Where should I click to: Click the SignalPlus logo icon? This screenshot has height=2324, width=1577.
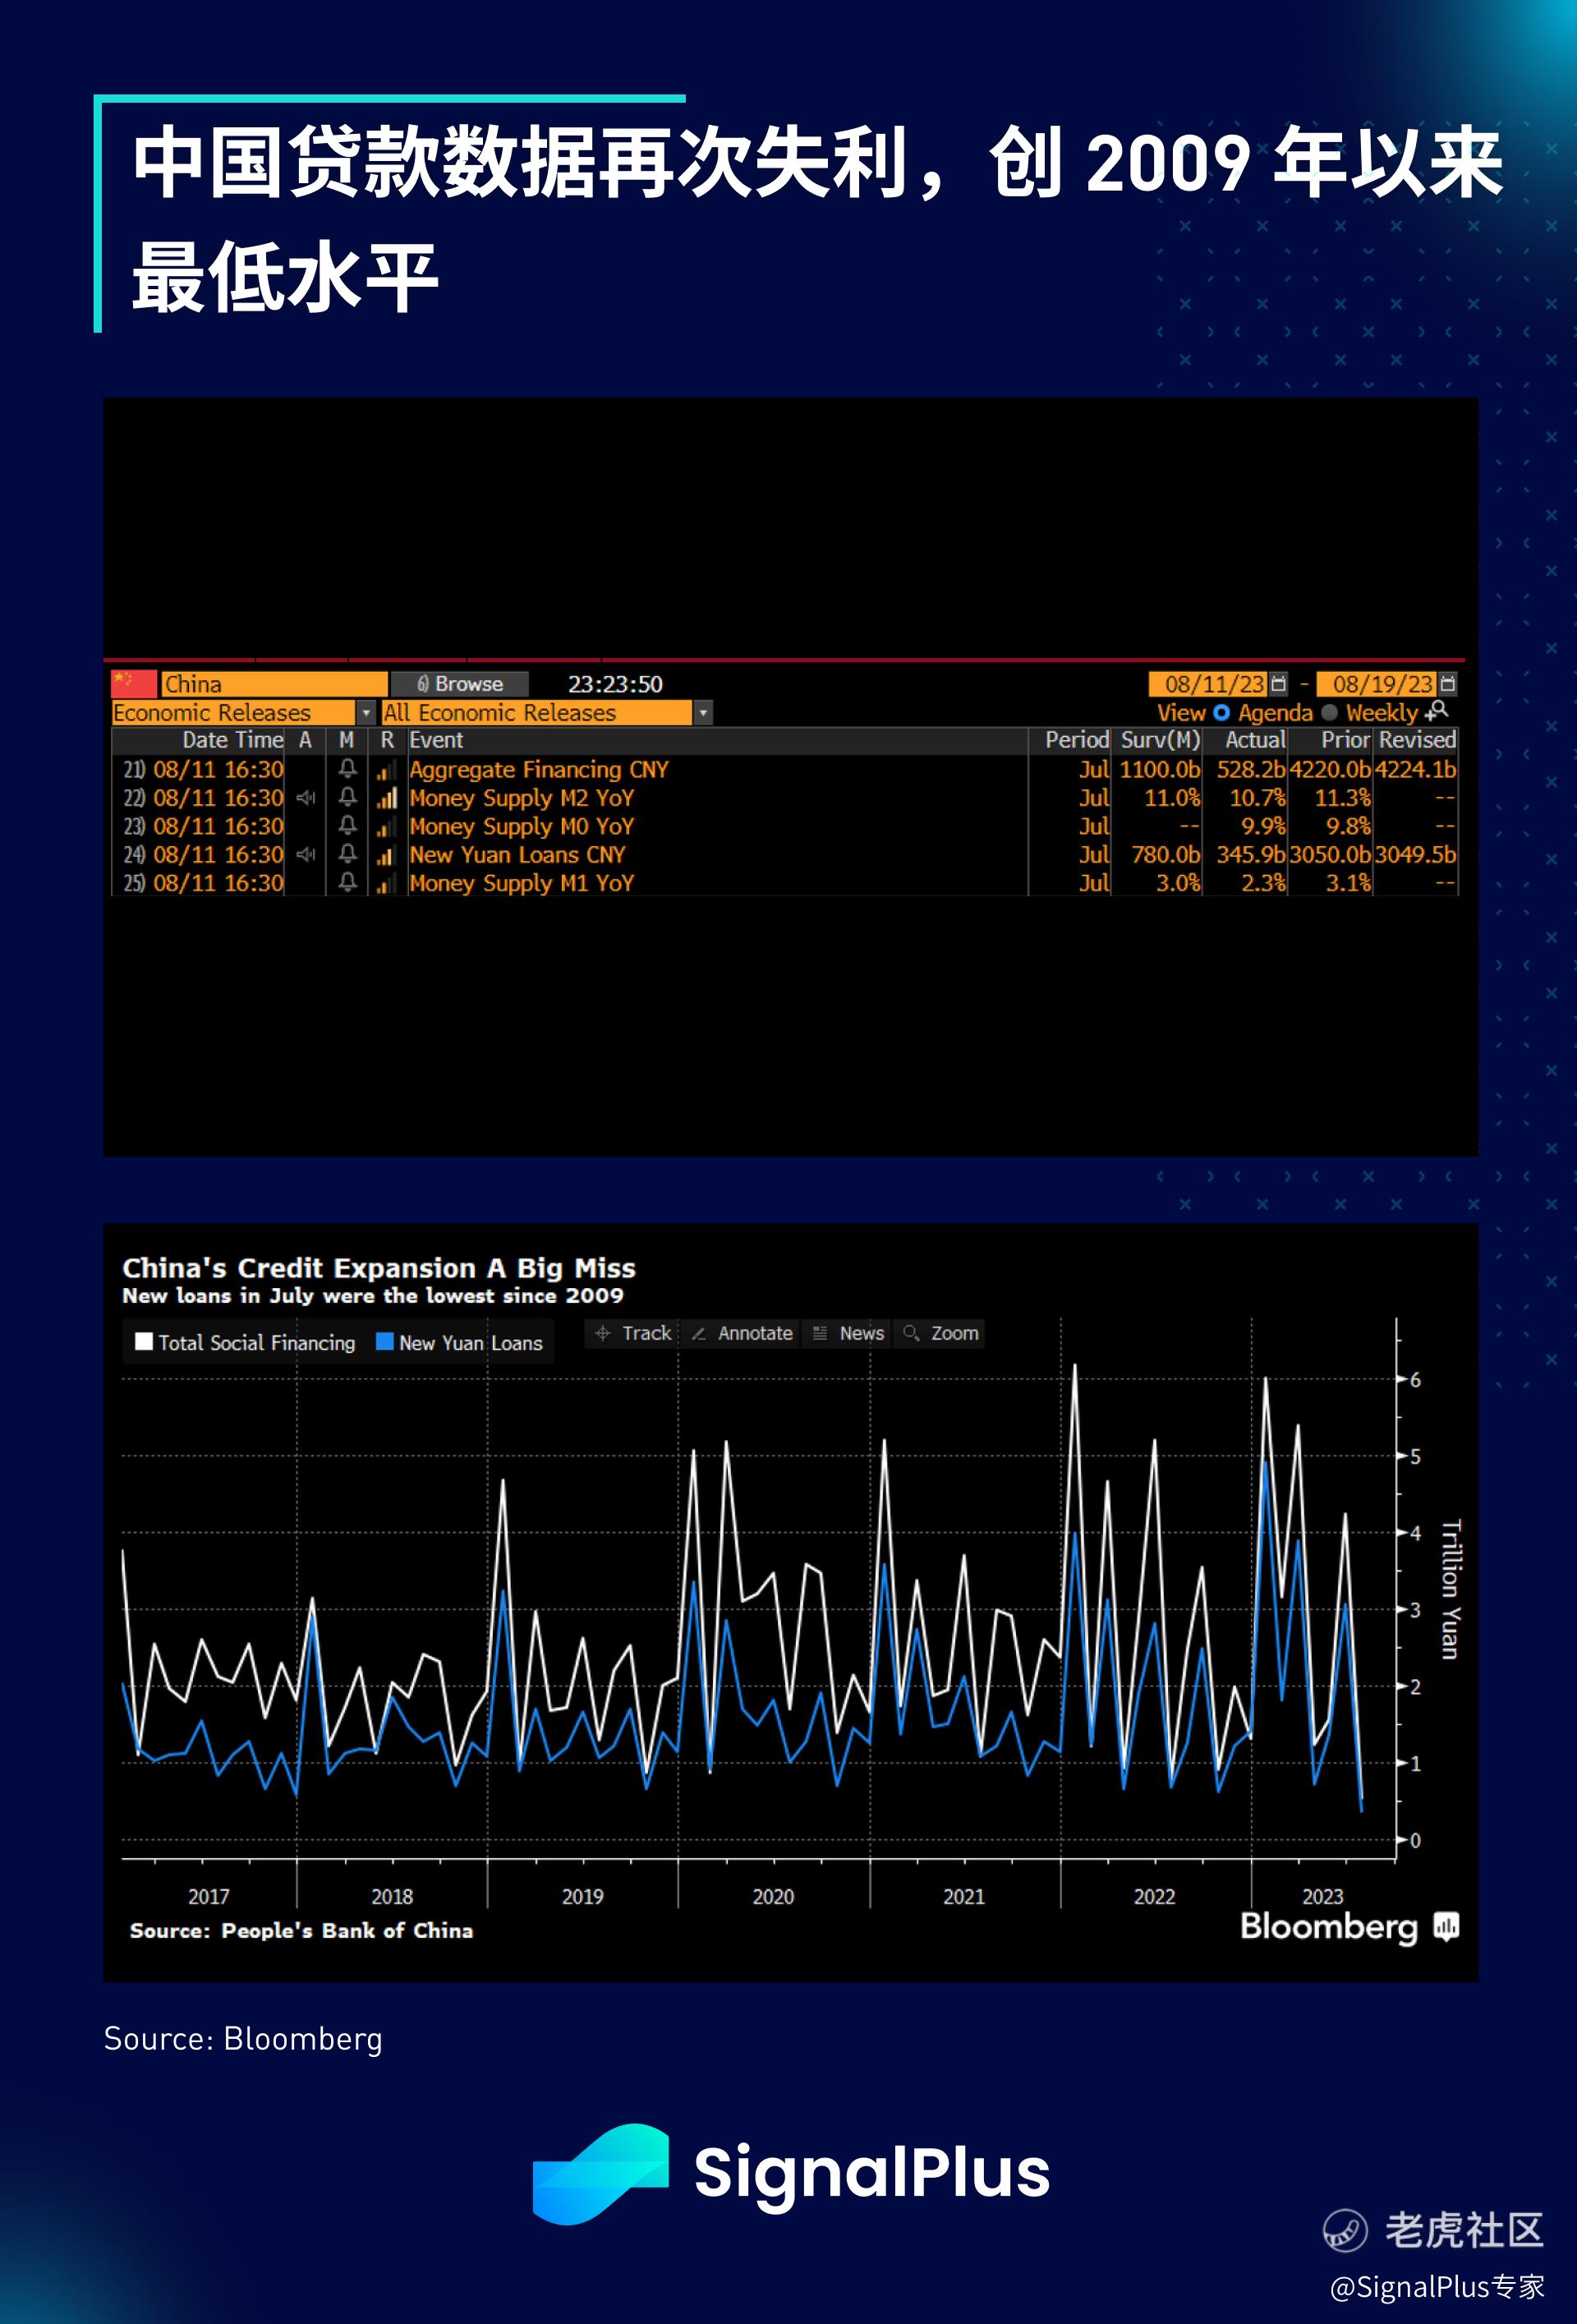pyautogui.click(x=600, y=2173)
